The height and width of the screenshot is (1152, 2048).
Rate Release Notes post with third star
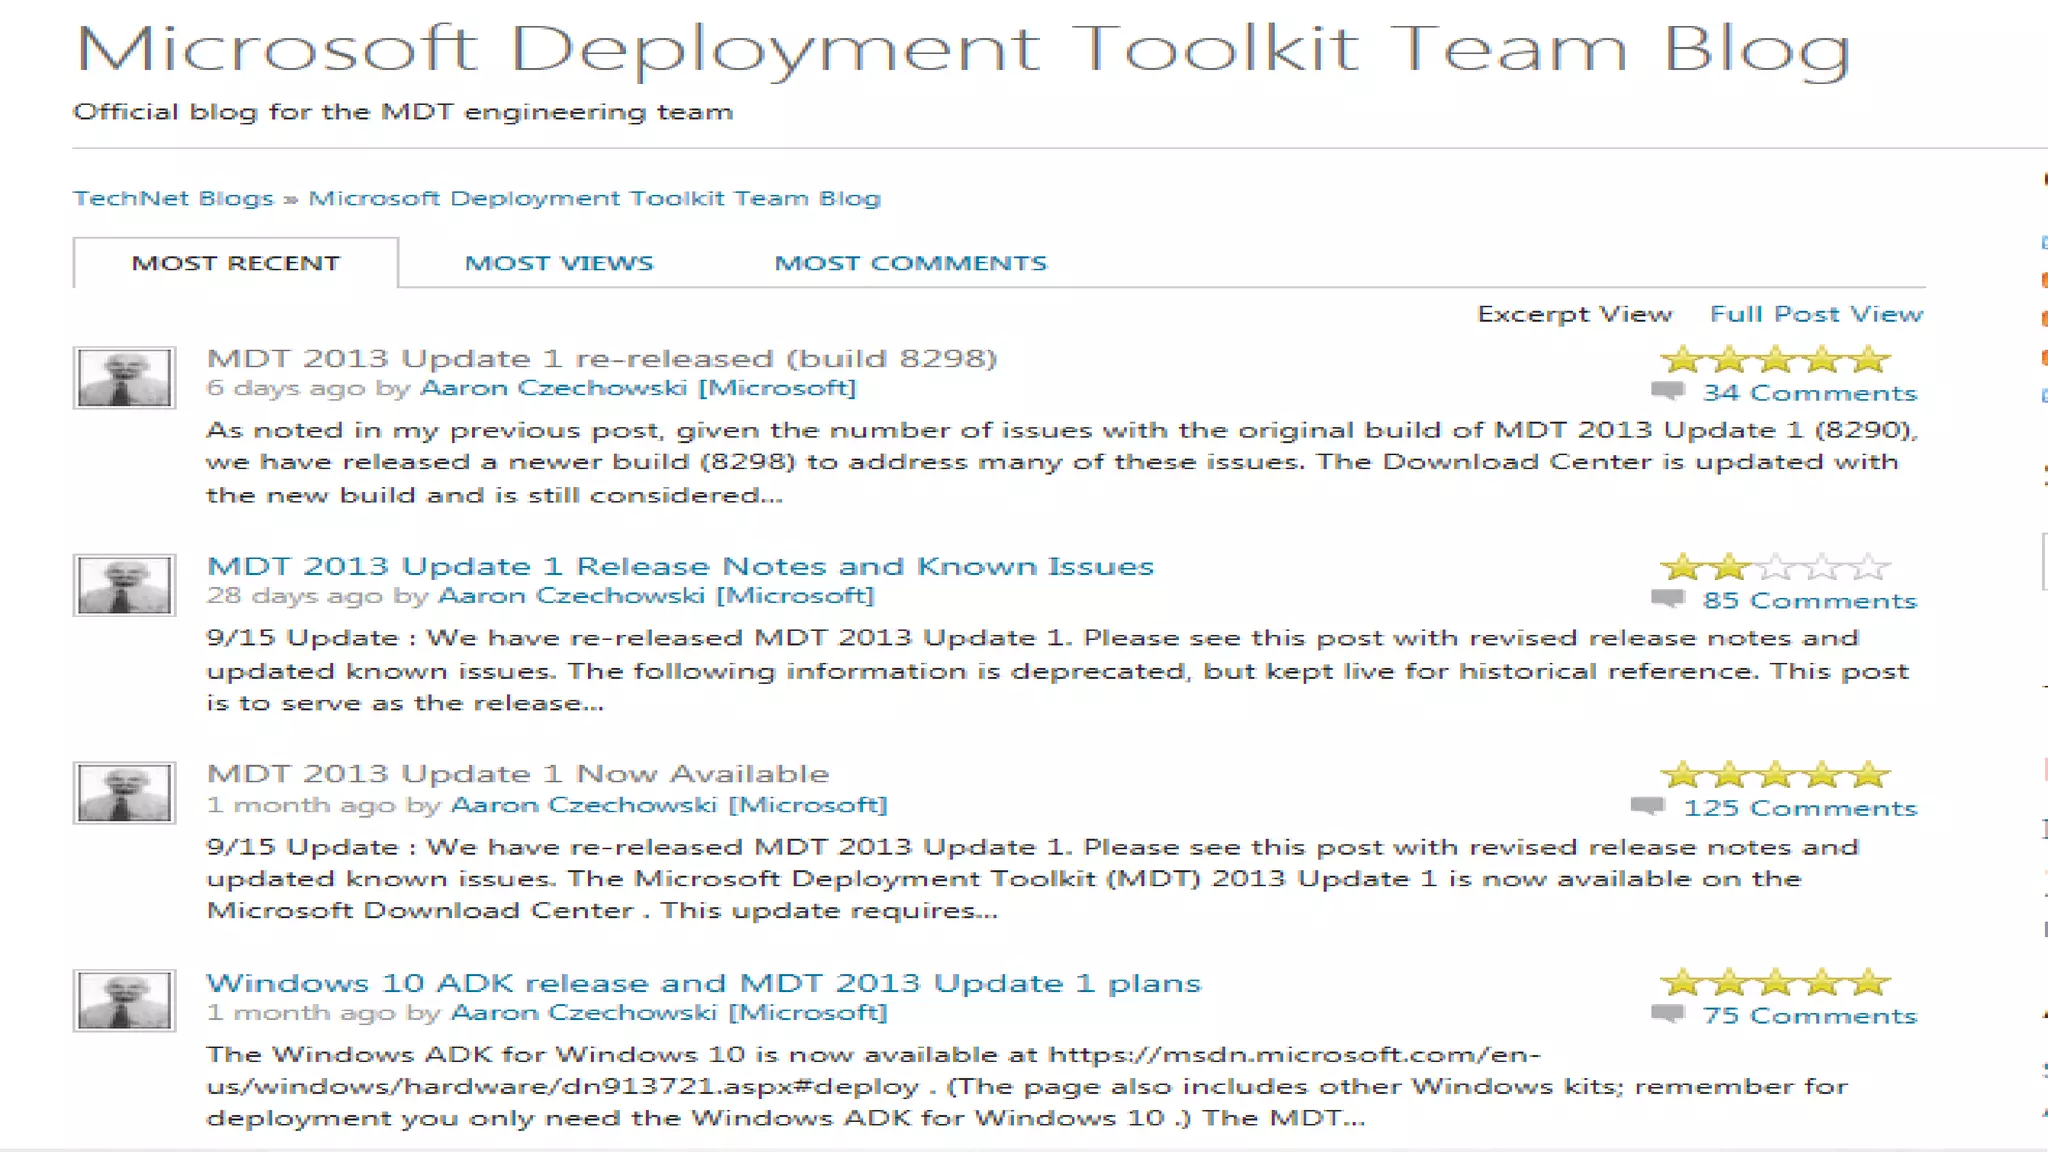point(1776,567)
